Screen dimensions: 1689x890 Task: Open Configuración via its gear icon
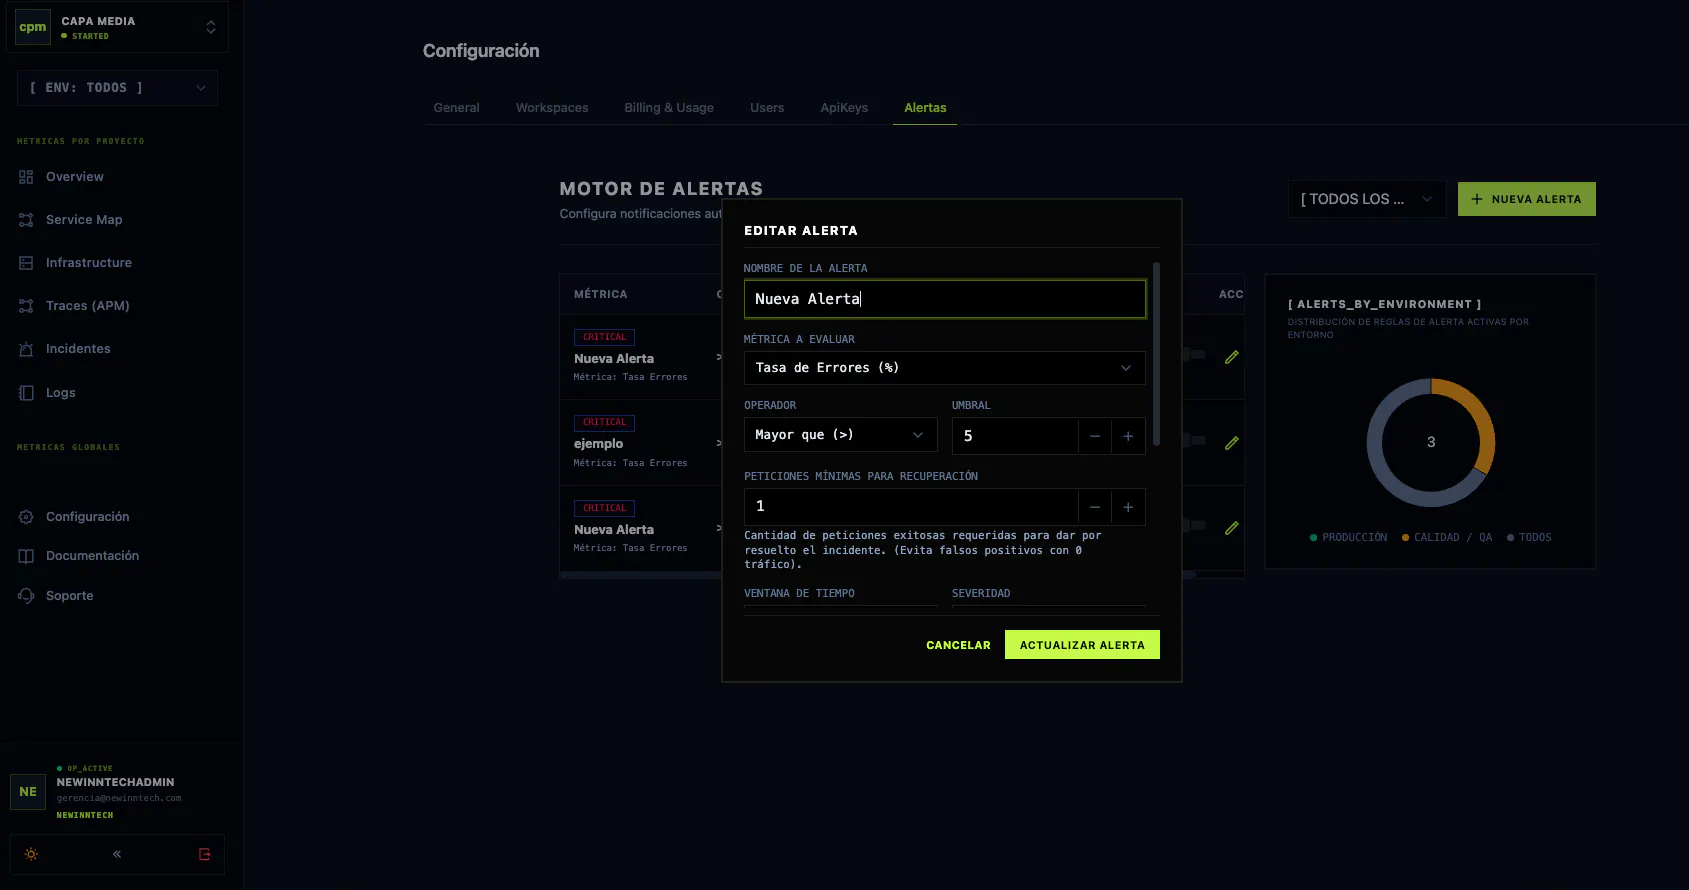tap(26, 517)
